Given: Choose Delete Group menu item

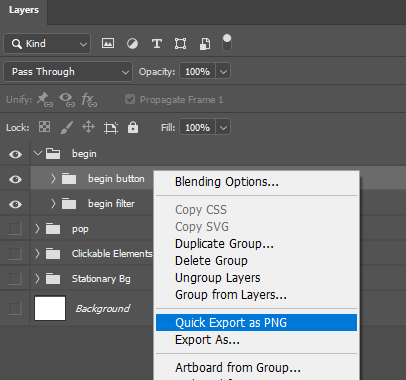Looking at the screenshot, I should click(256, 261).
